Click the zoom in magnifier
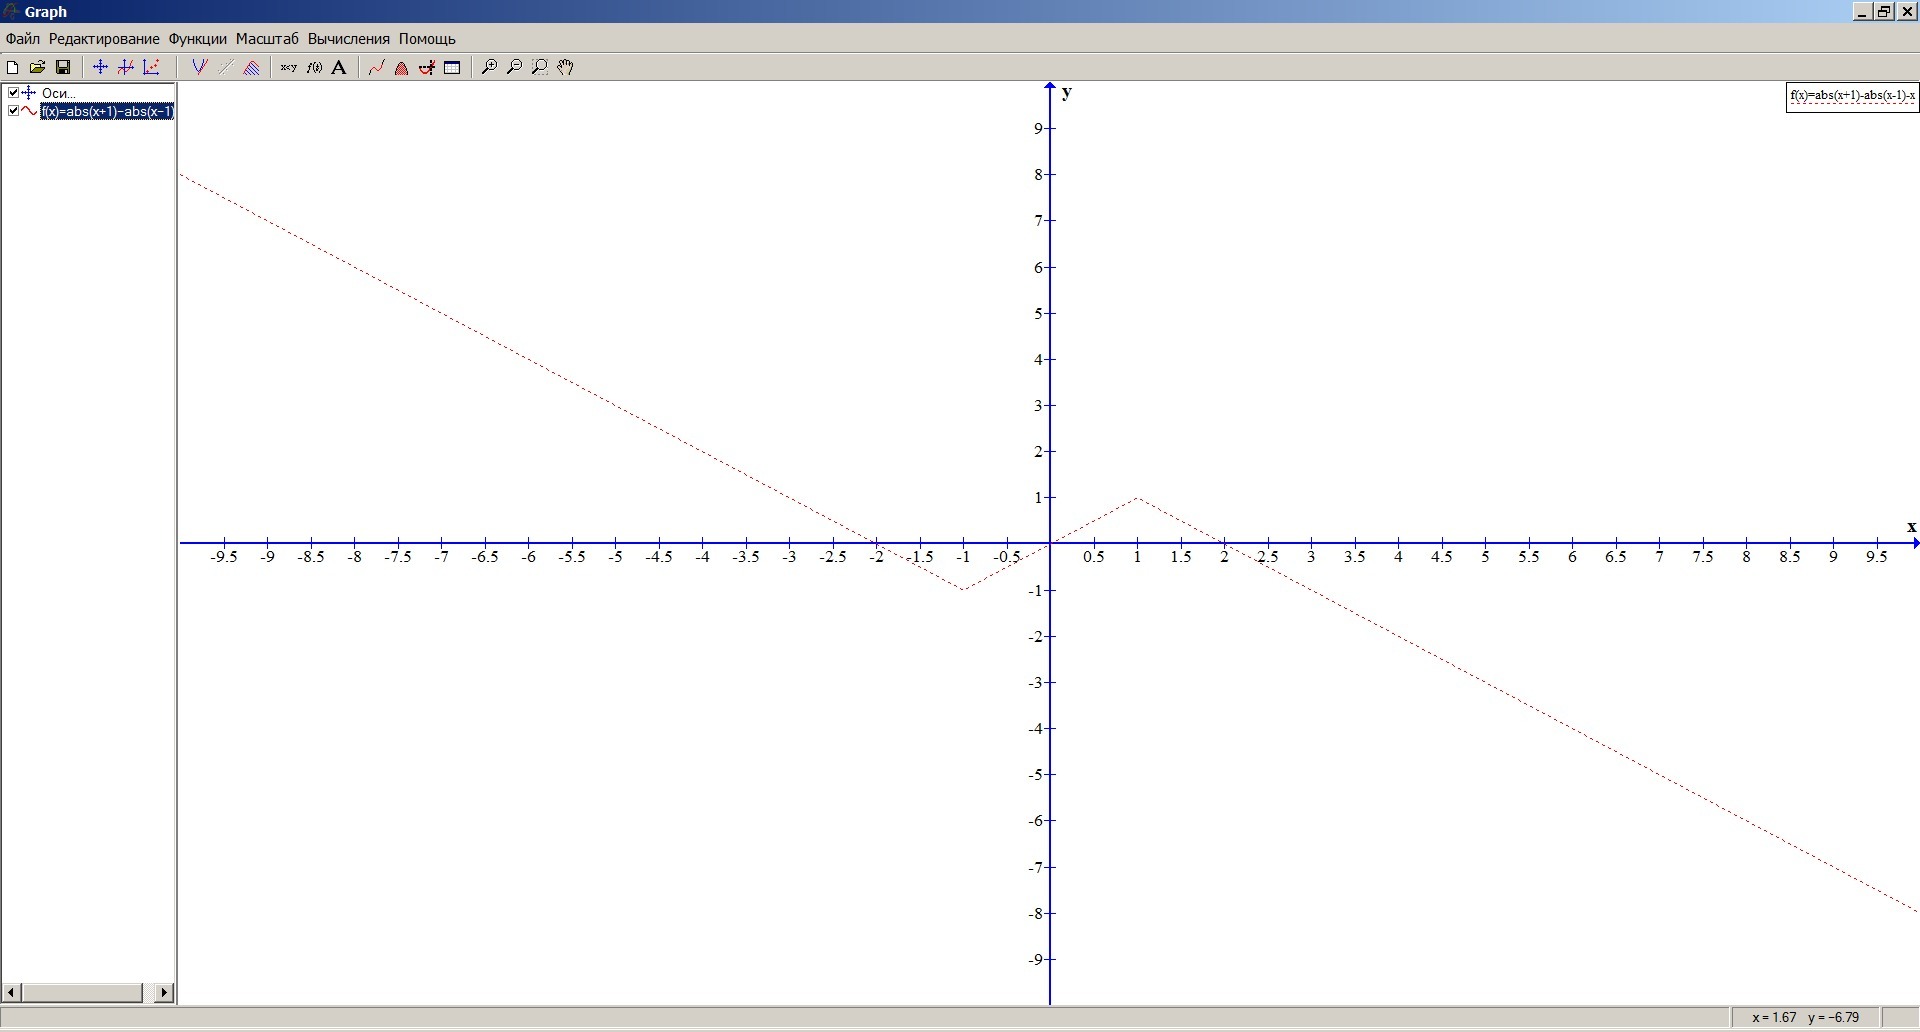Screen dimensions: 1920x1032 [489, 67]
